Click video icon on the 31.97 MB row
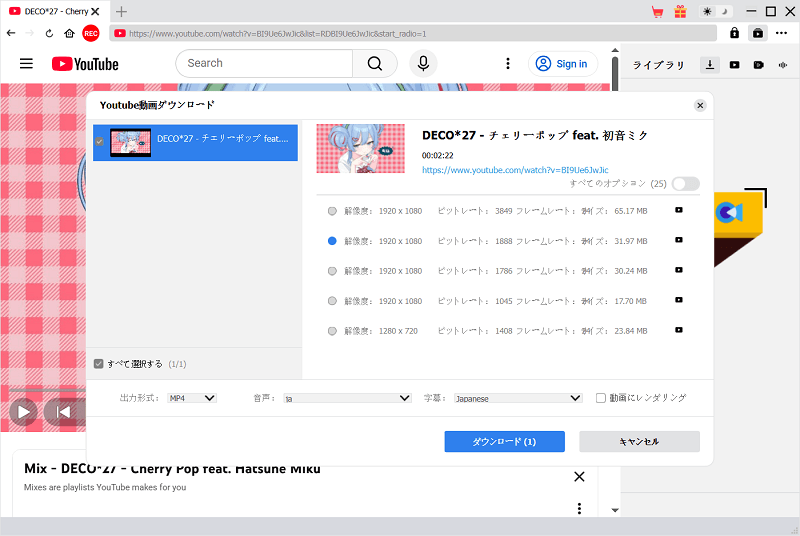This screenshot has height=536, width=800. pyautogui.click(x=679, y=240)
